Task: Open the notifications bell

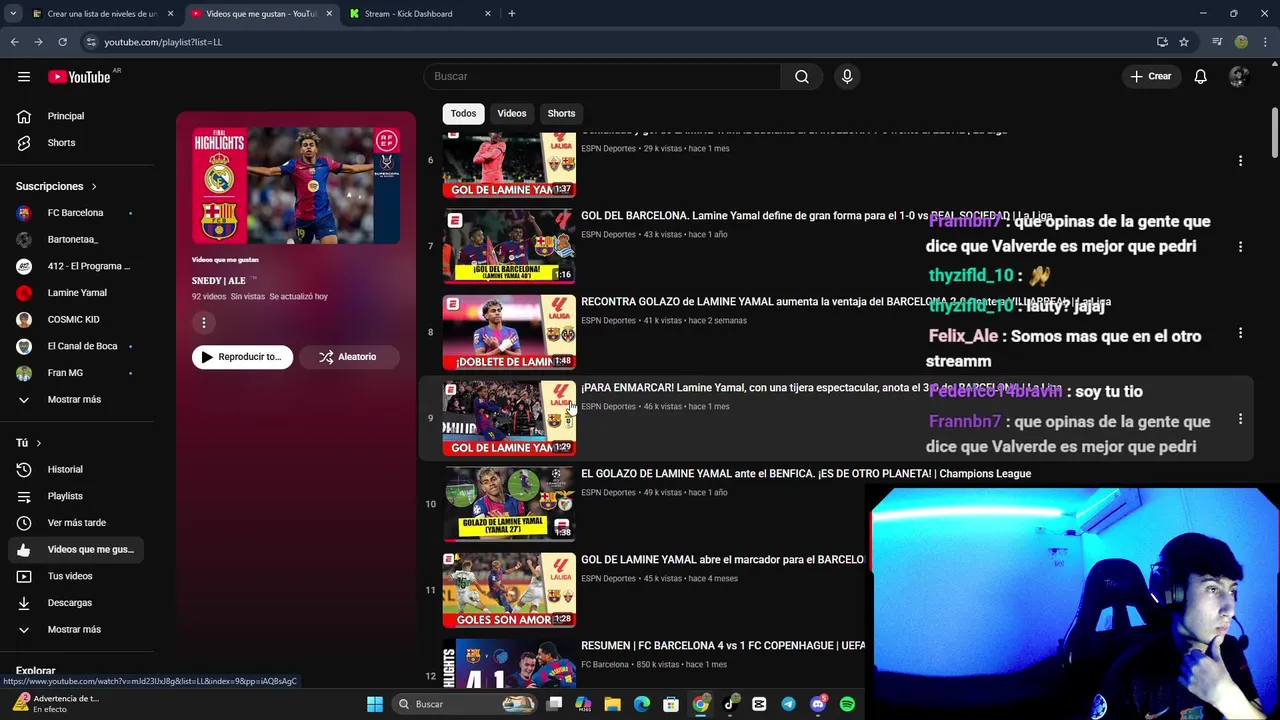Action: pos(1201,76)
